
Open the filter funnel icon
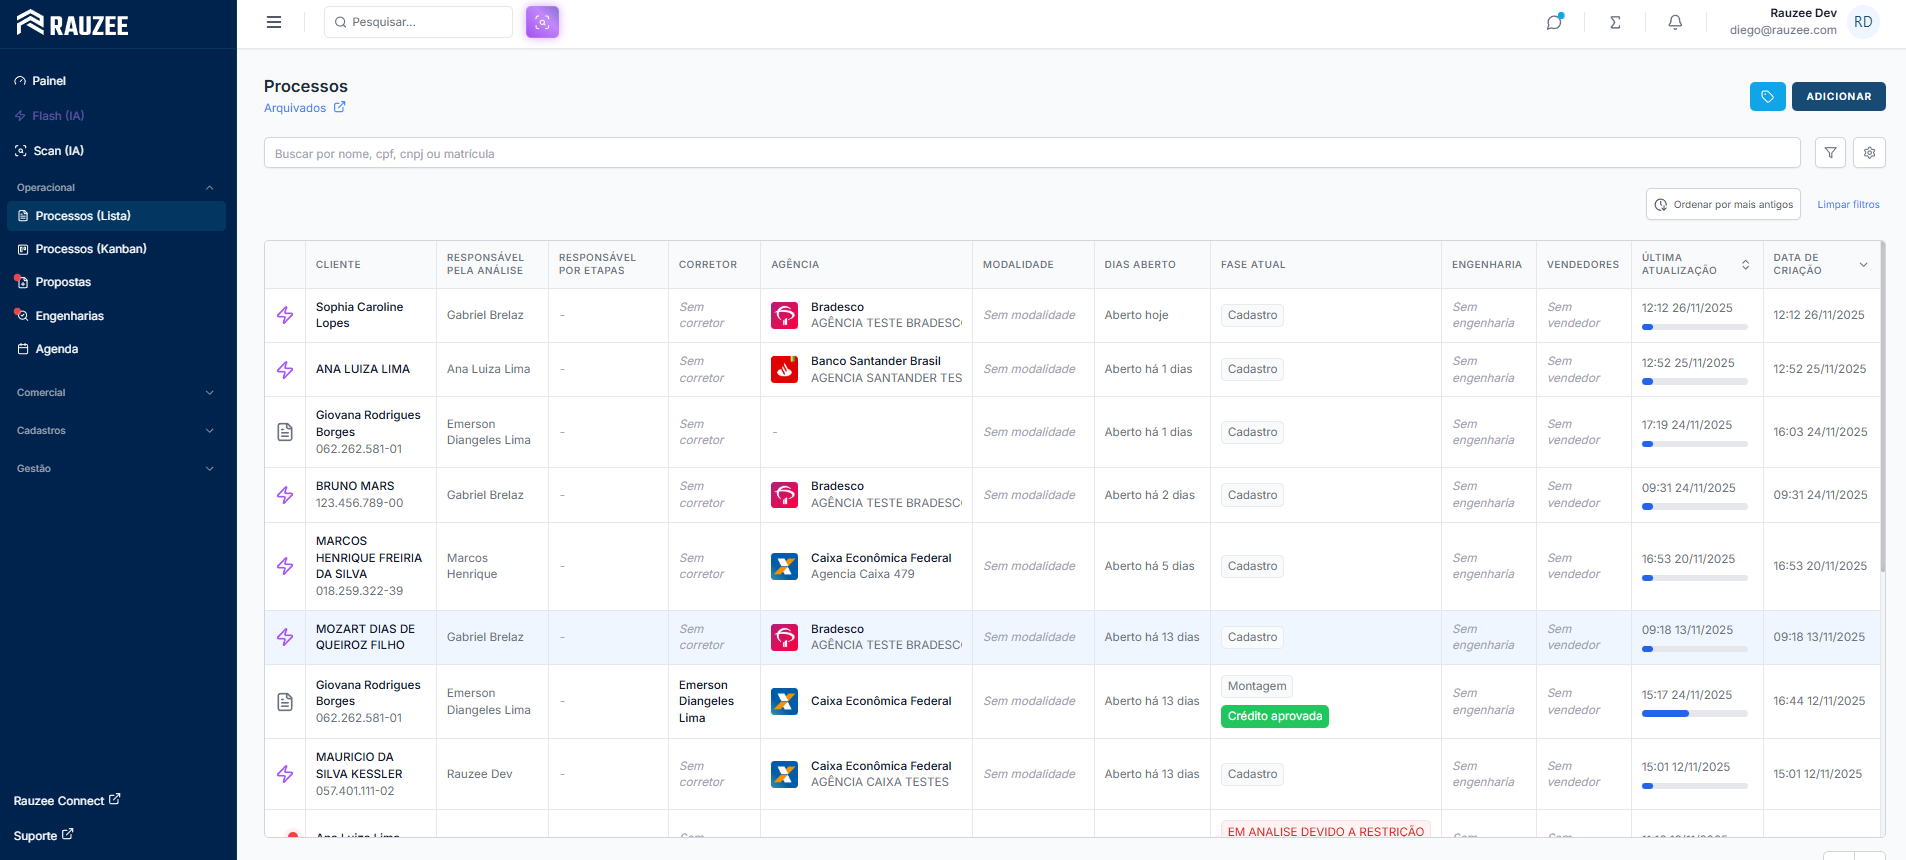click(1830, 153)
